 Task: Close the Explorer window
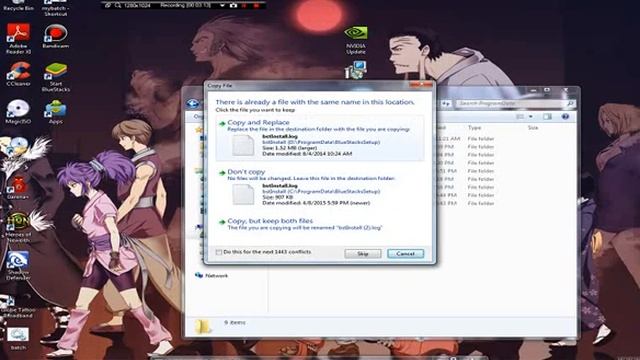tap(565, 90)
